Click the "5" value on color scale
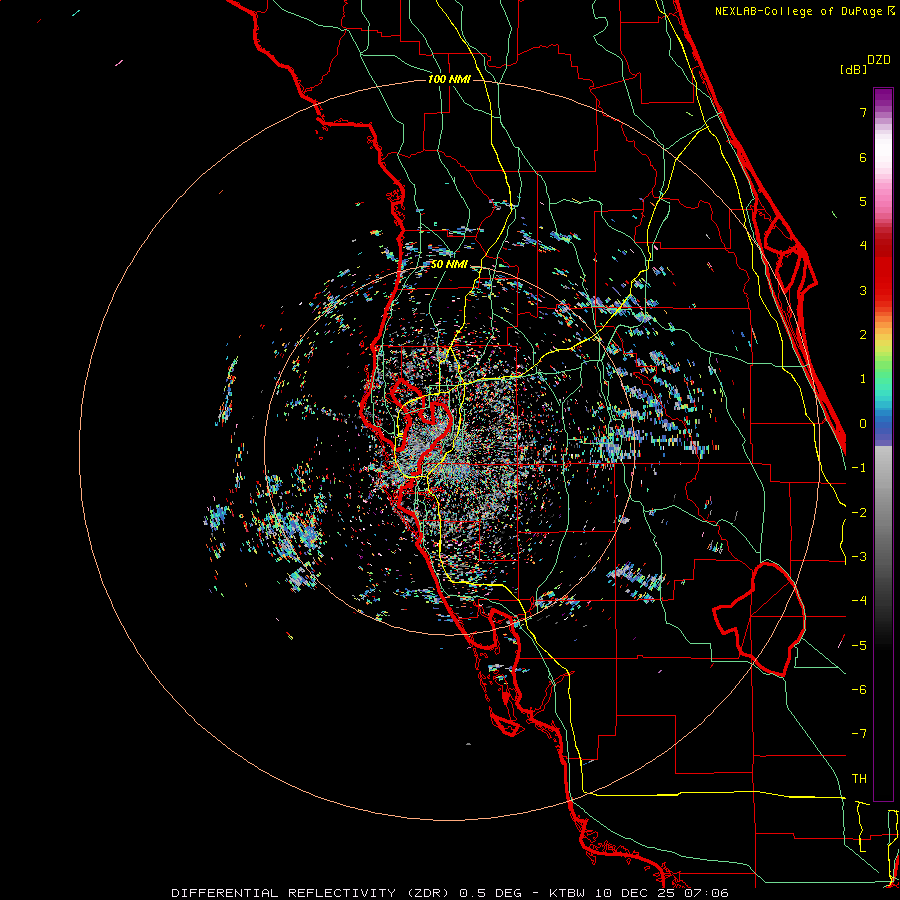Image resolution: width=900 pixels, height=900 pixels. (863, 201)
